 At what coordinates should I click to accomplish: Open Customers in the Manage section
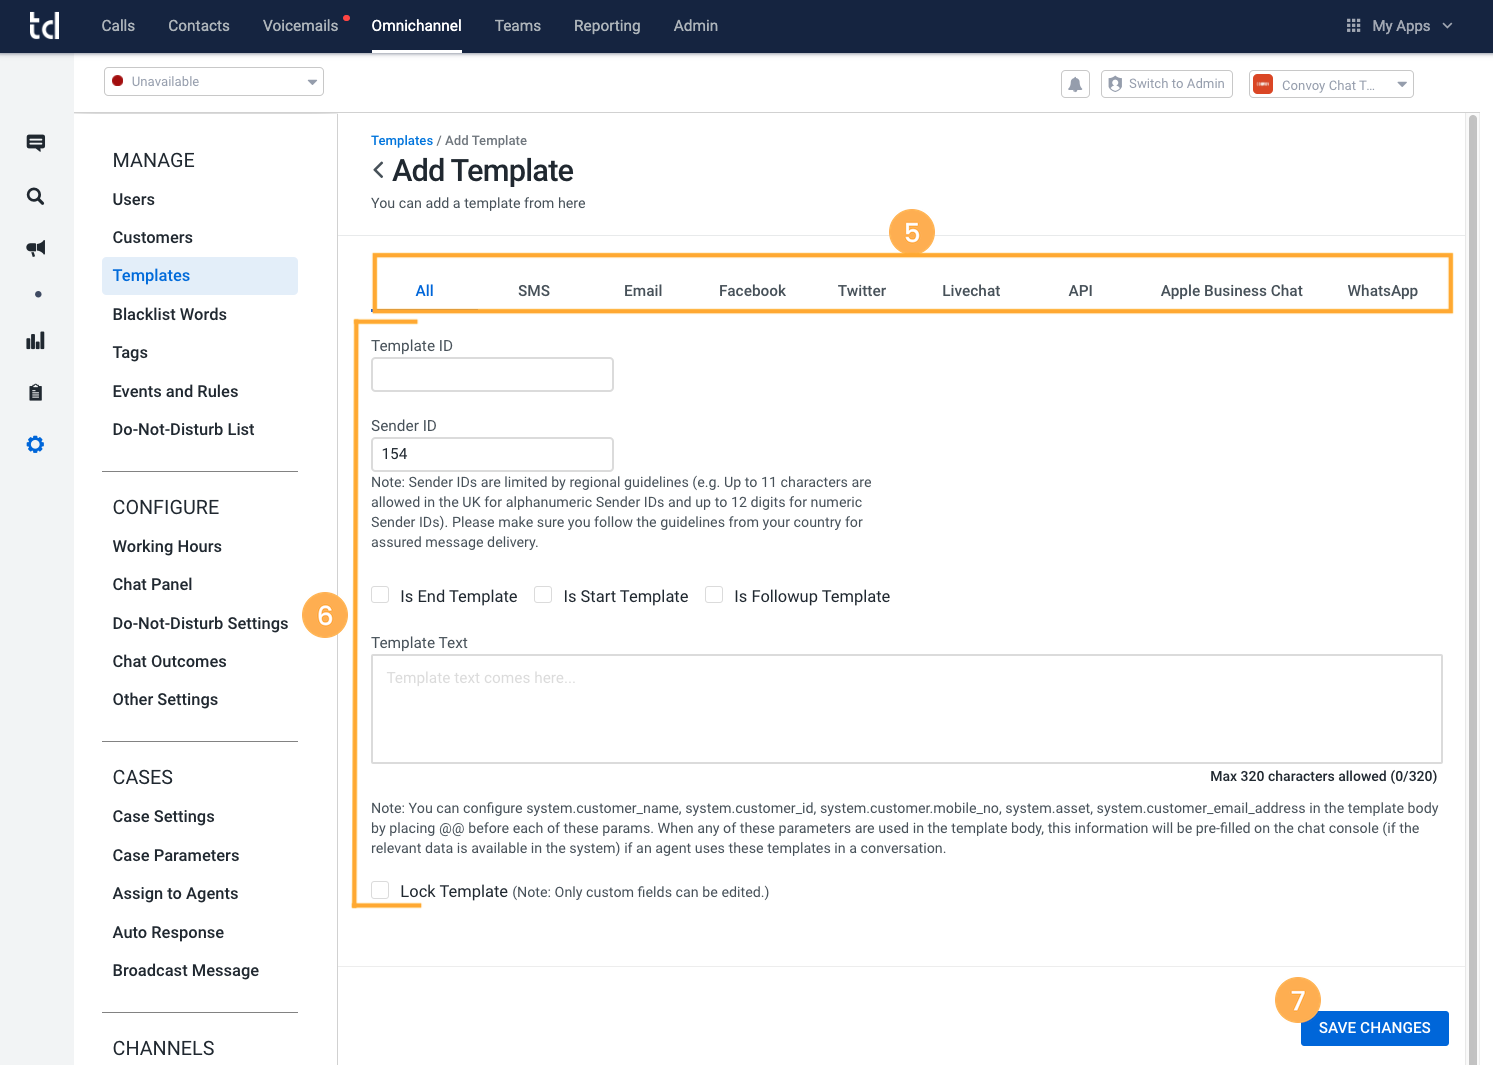point(153,237)
